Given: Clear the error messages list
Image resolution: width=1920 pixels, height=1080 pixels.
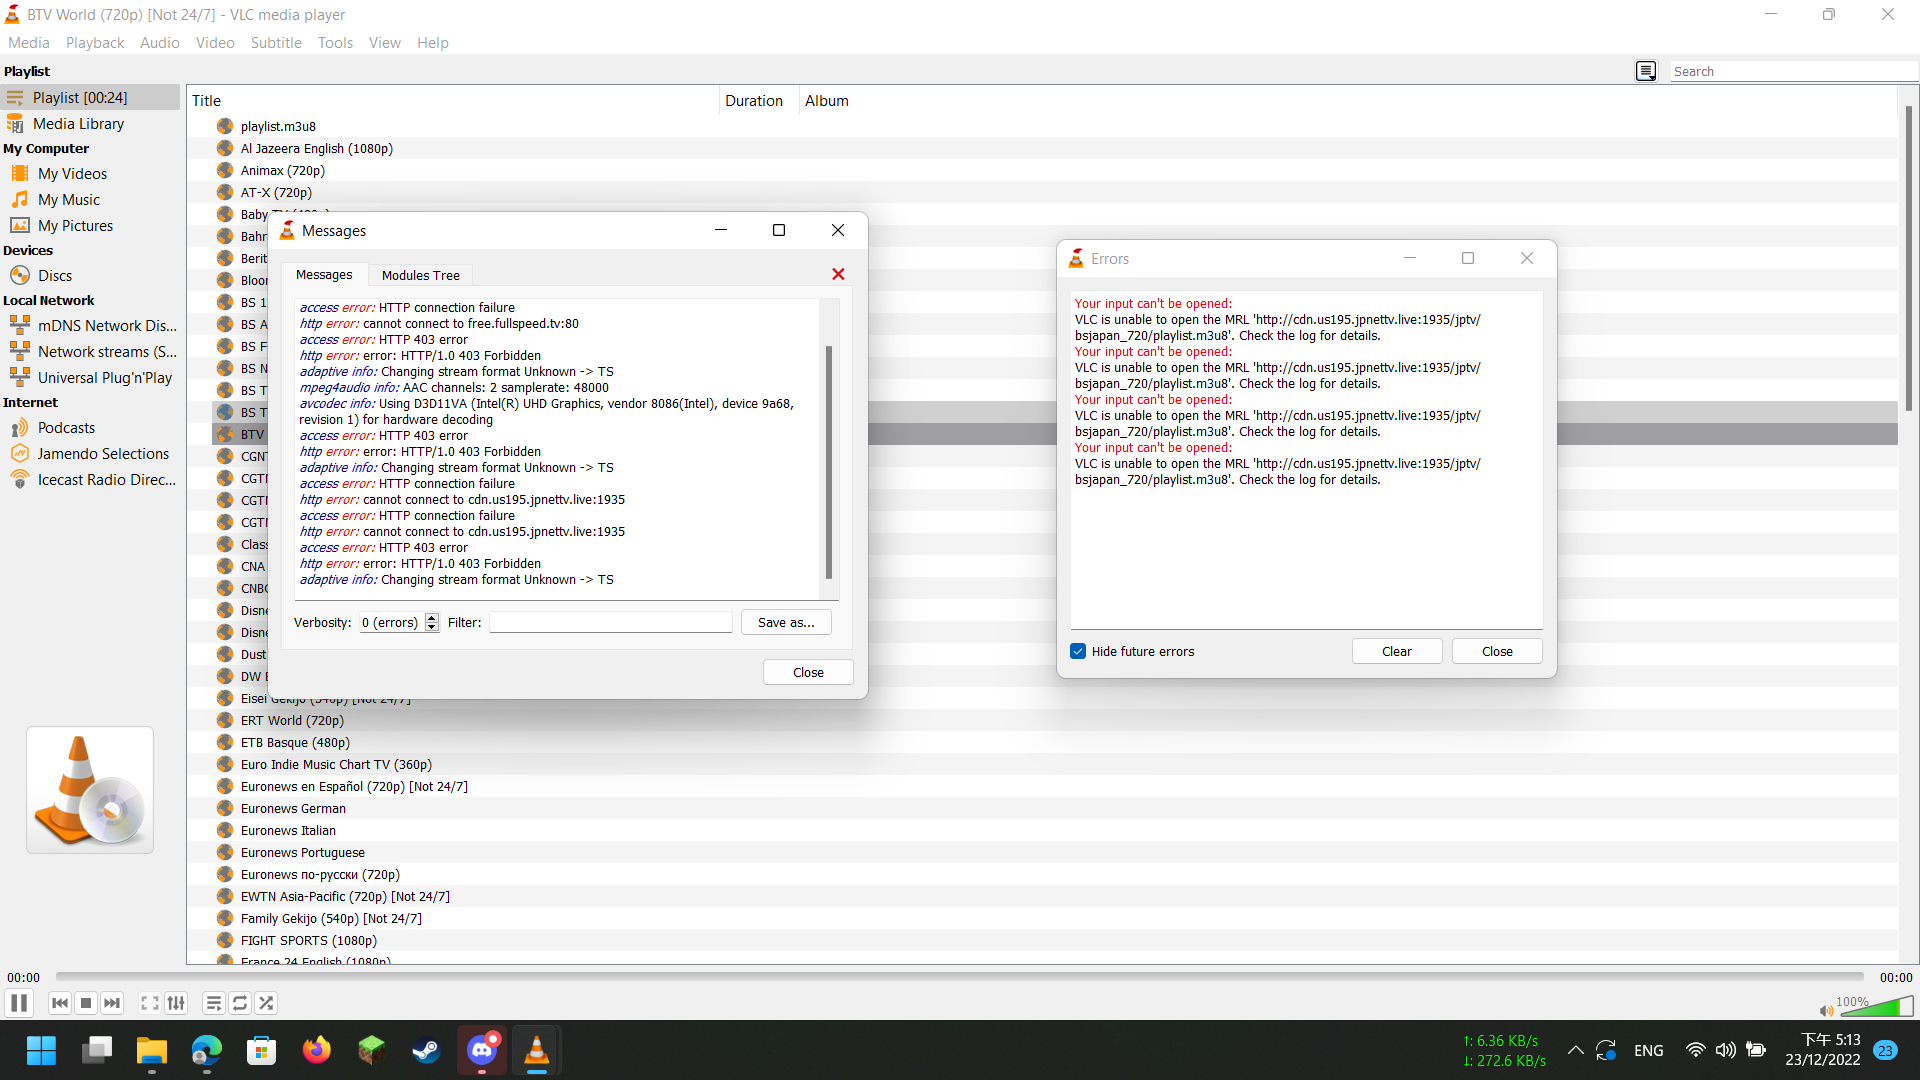Looking at the screenshot, I should coord(1396,651).
